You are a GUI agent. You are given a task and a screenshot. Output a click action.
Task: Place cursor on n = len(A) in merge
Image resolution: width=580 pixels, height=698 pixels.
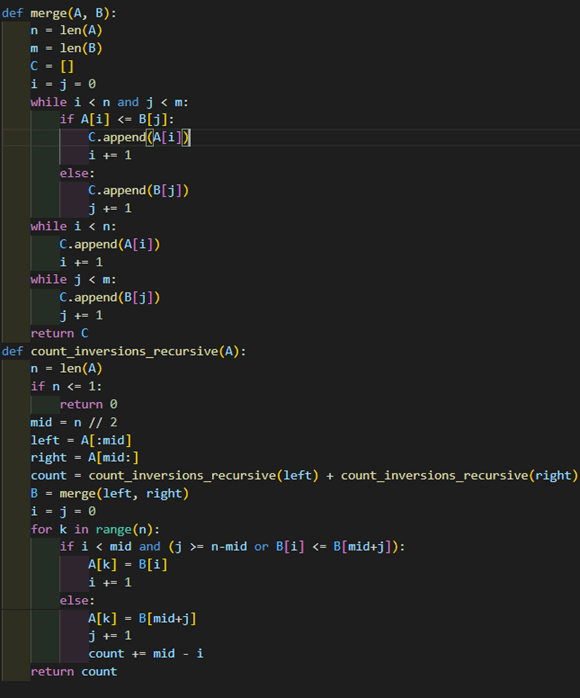(66, 31)
